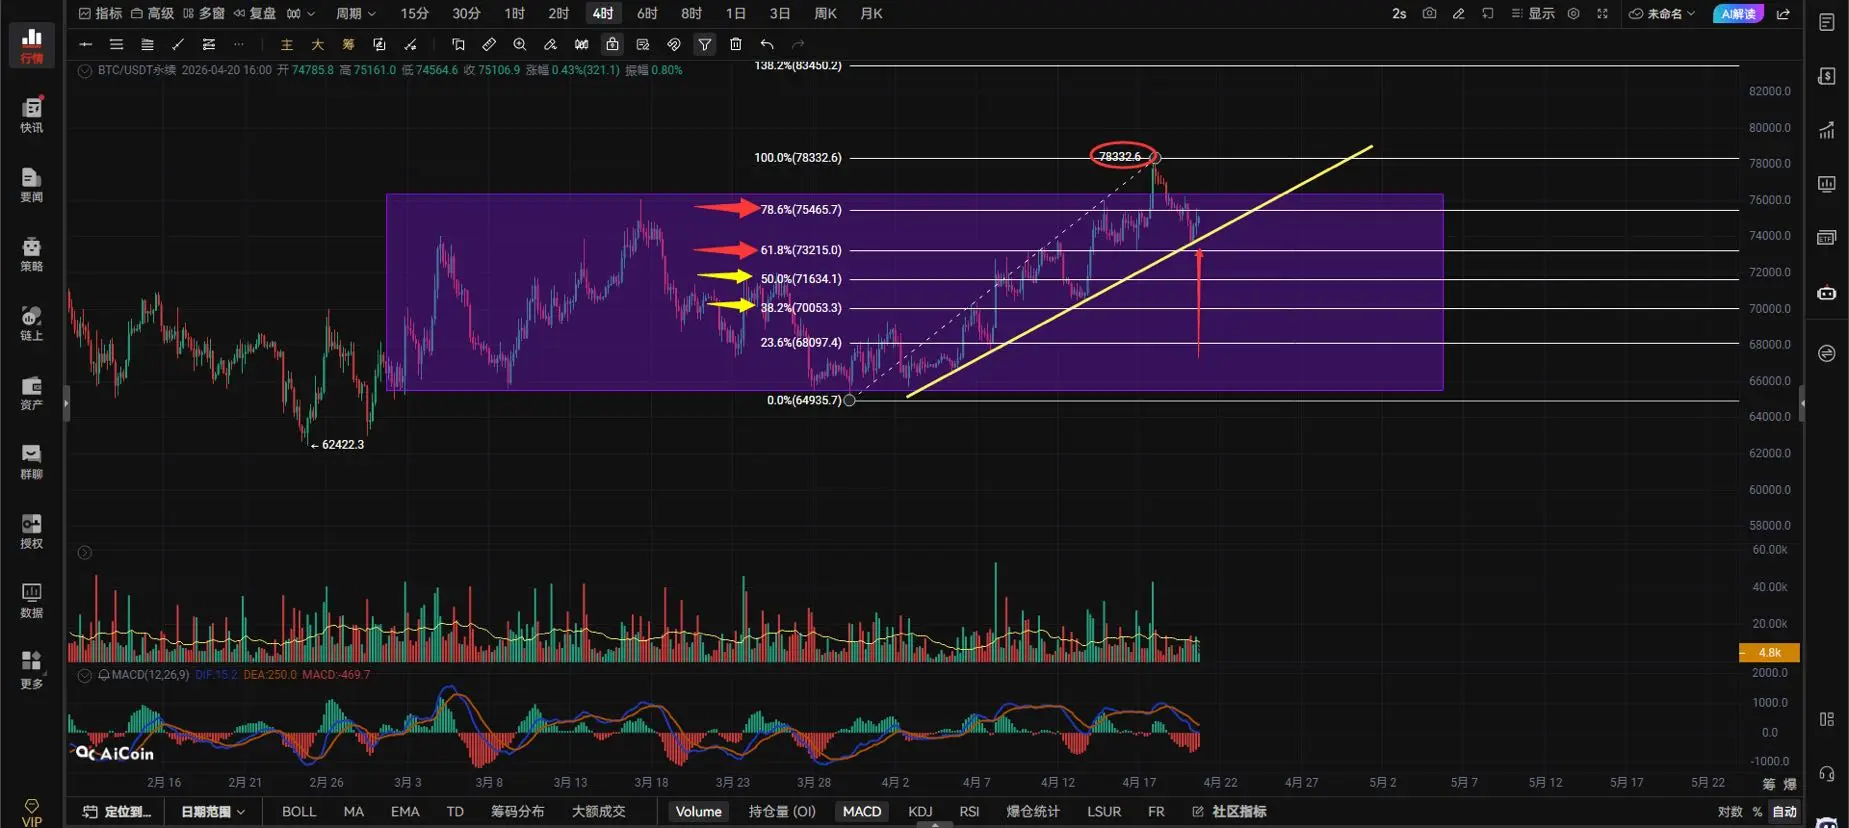
Task: Enable the EMA indicator
Action: [405, 812]
